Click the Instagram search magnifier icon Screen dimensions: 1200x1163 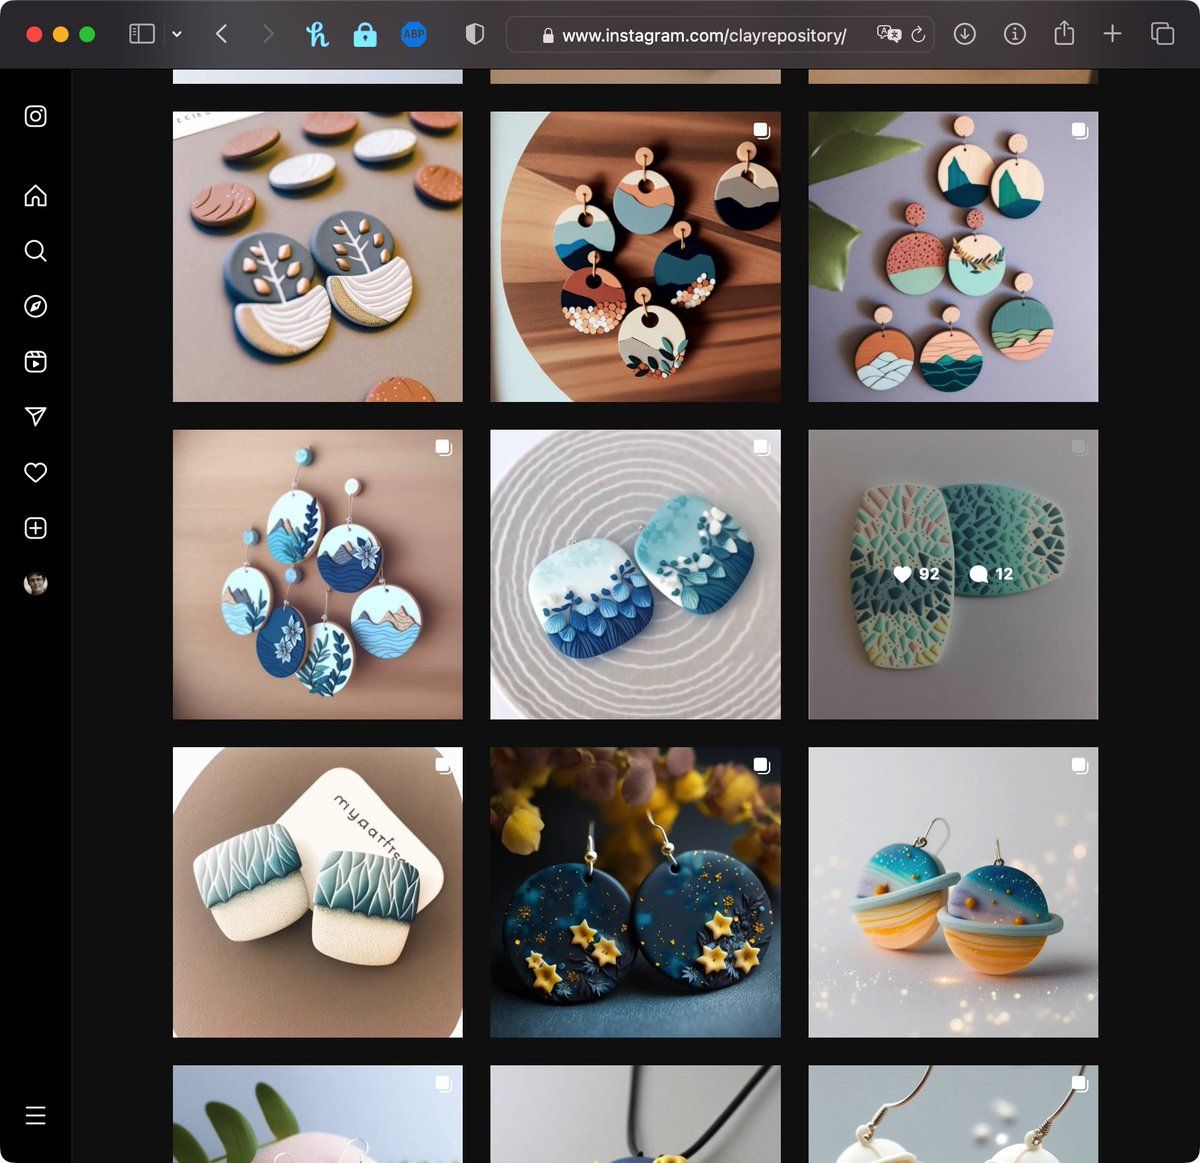tap(36, 251)
